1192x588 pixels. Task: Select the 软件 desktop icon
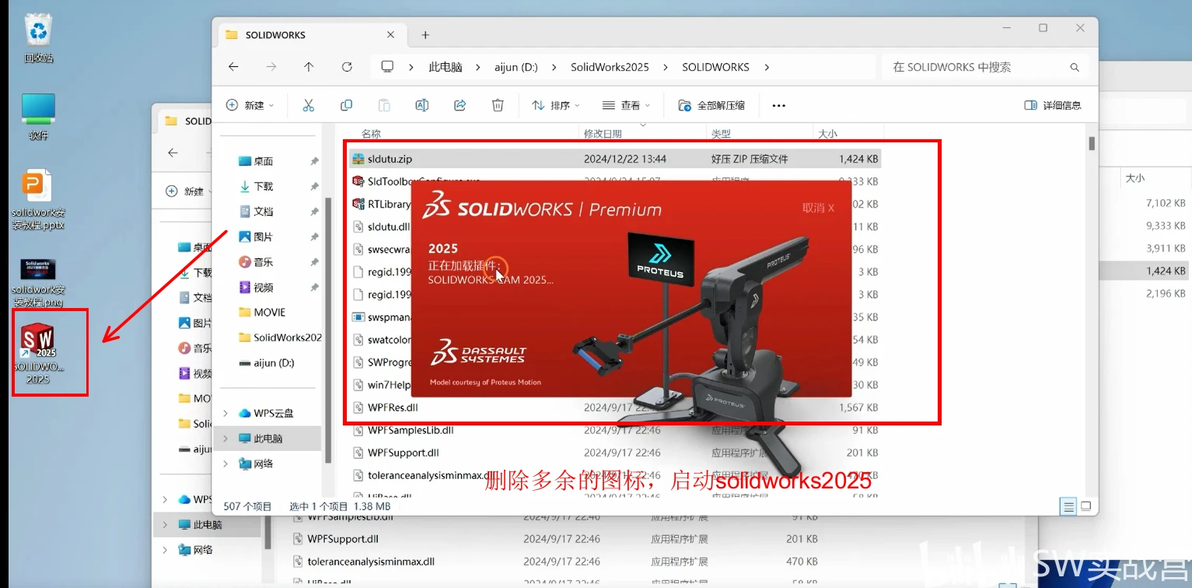38,116
